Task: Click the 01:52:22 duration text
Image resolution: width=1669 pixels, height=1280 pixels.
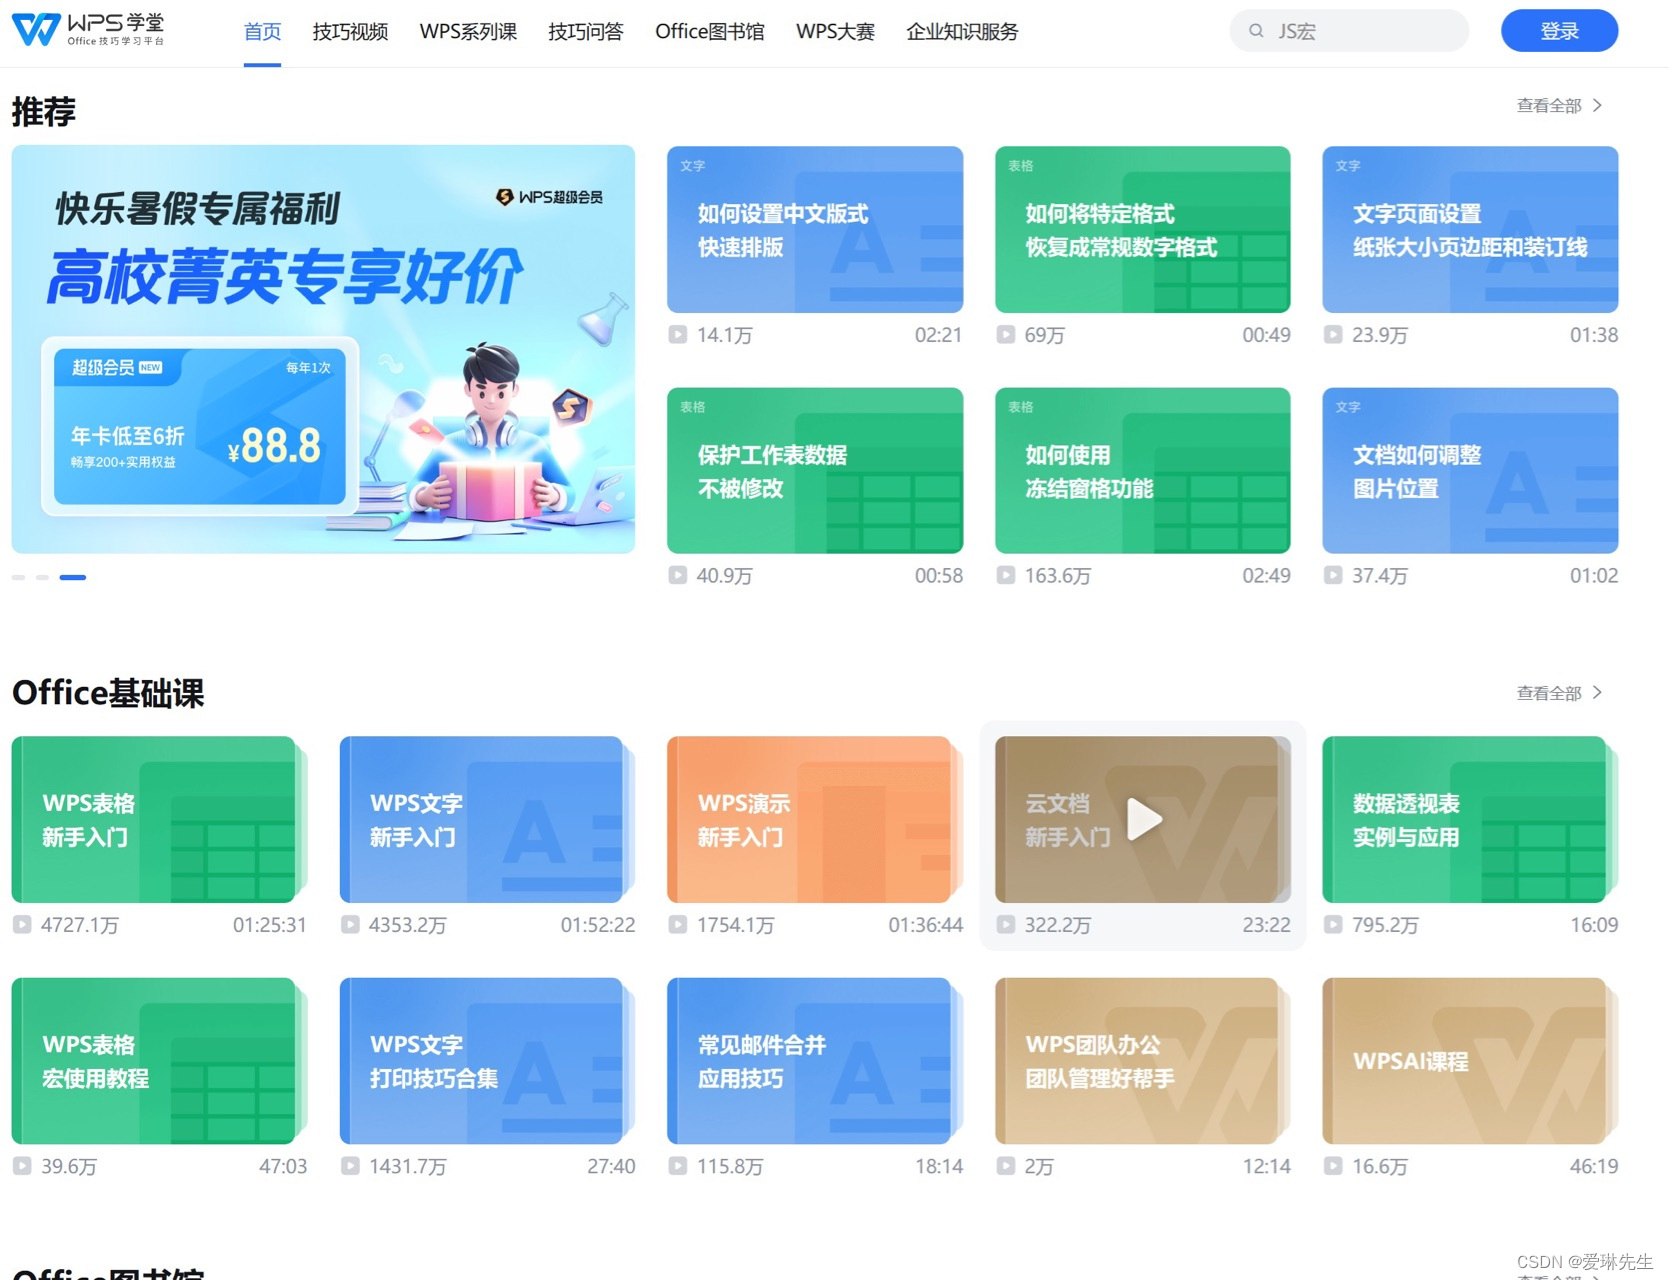Action: coord(598,925)
